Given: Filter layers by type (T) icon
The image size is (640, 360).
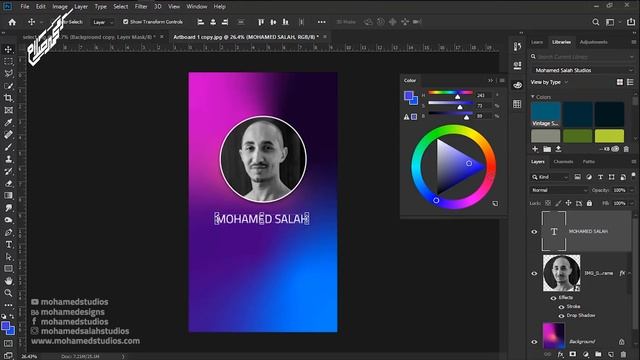Looking at the screenshot, I should pyautogui.click(x=600, y=177).
